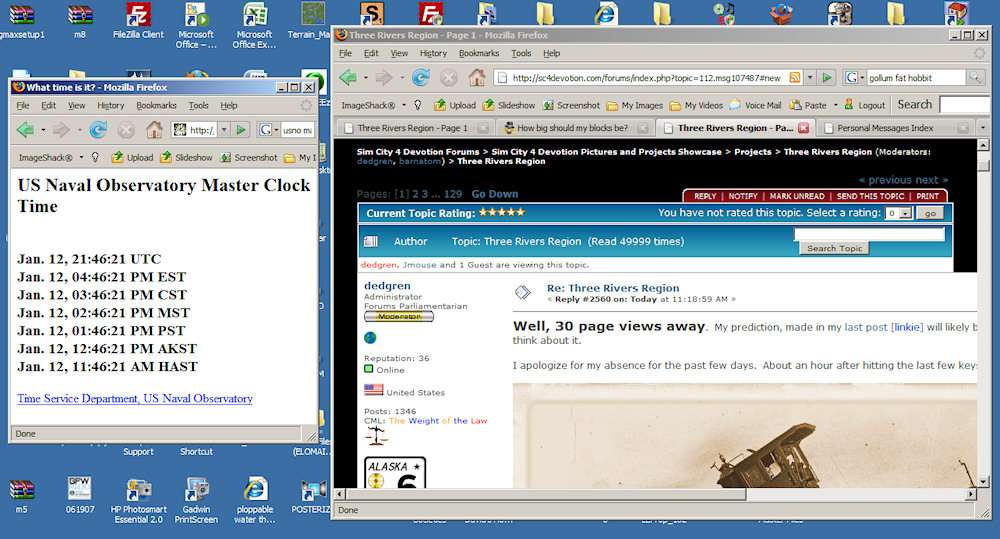The height and width of the screenshot is (539, 1000).
Task: Click the Reload button in forum browser window
Action: 421,78
